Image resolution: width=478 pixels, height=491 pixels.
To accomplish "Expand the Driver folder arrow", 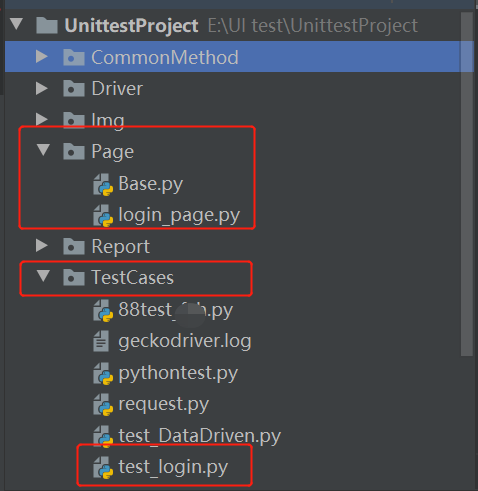I will (41, 88).
